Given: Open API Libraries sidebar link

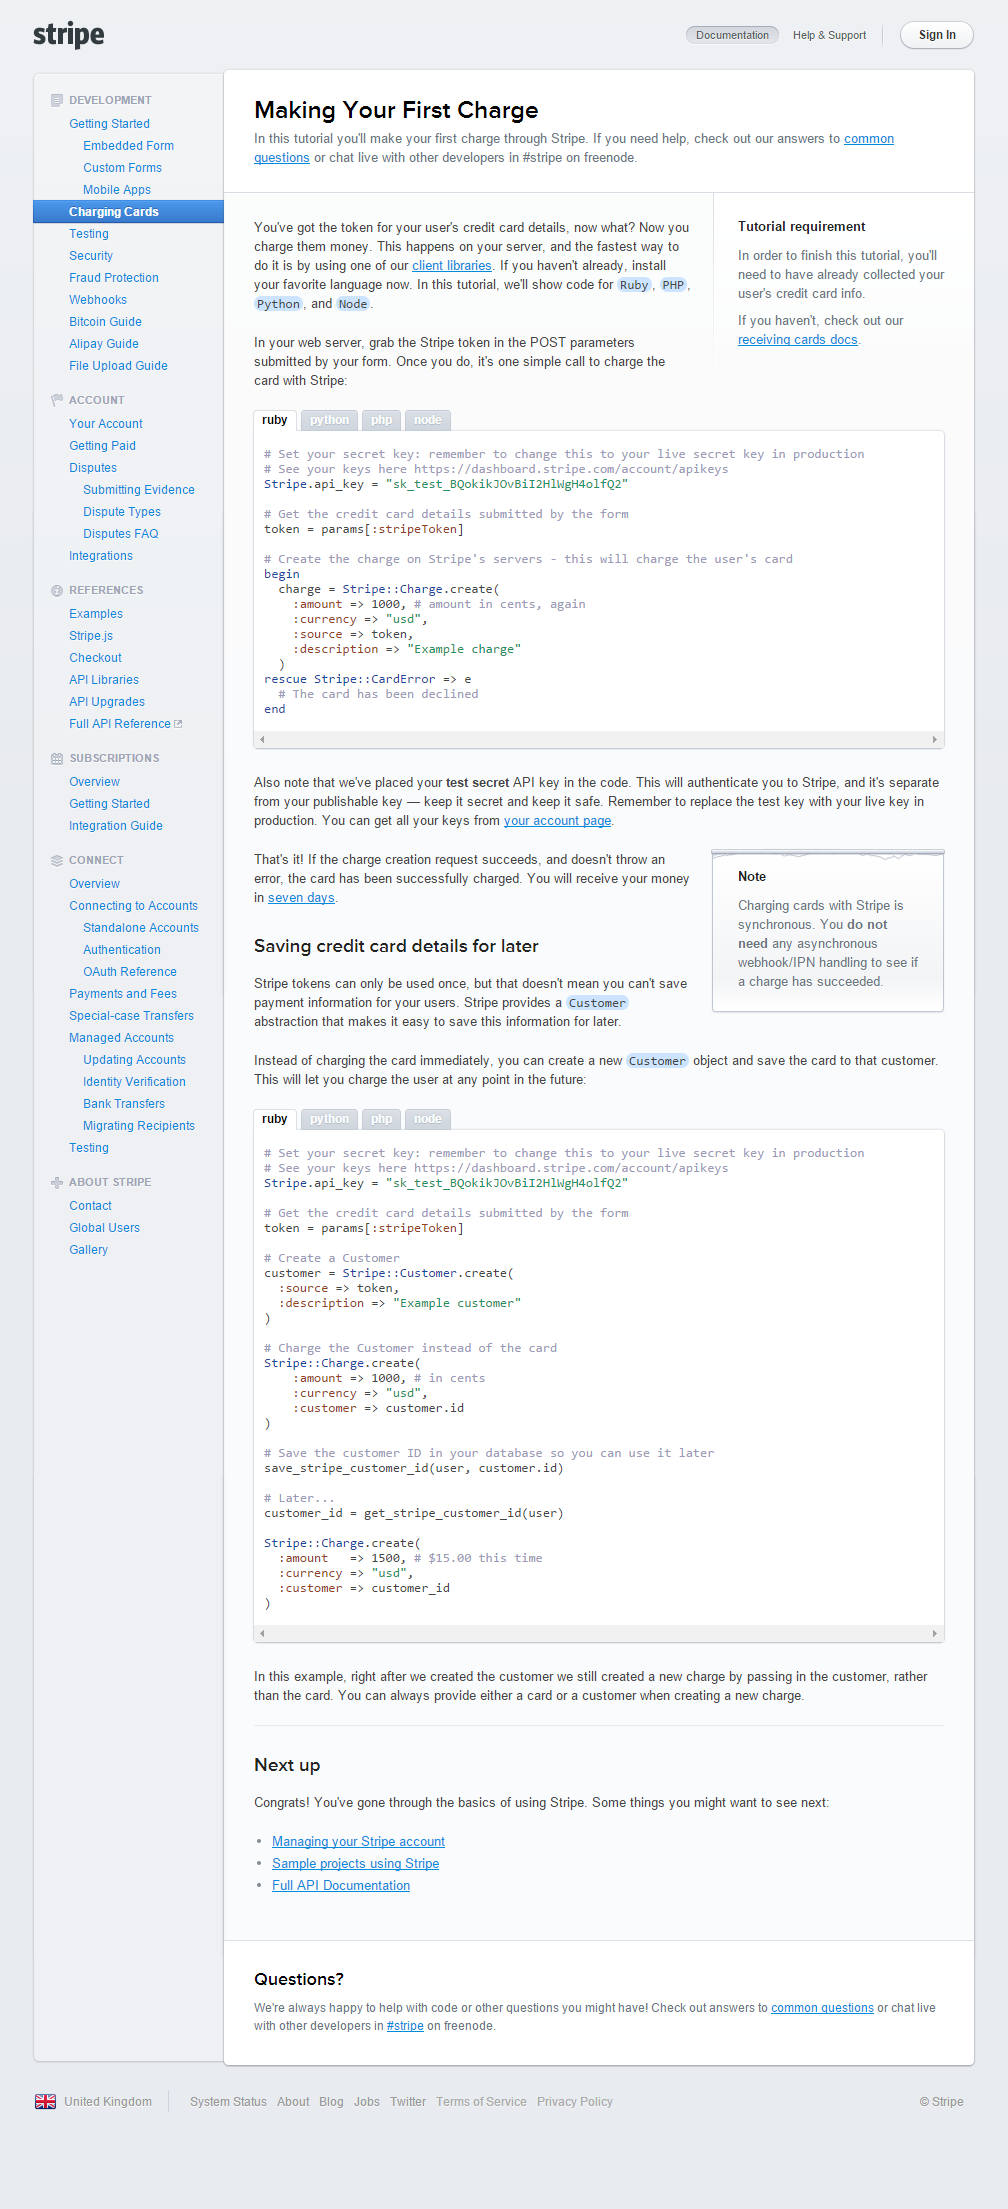Looking at the screenshot, I should pyautogui.click(x=104, y=680).
